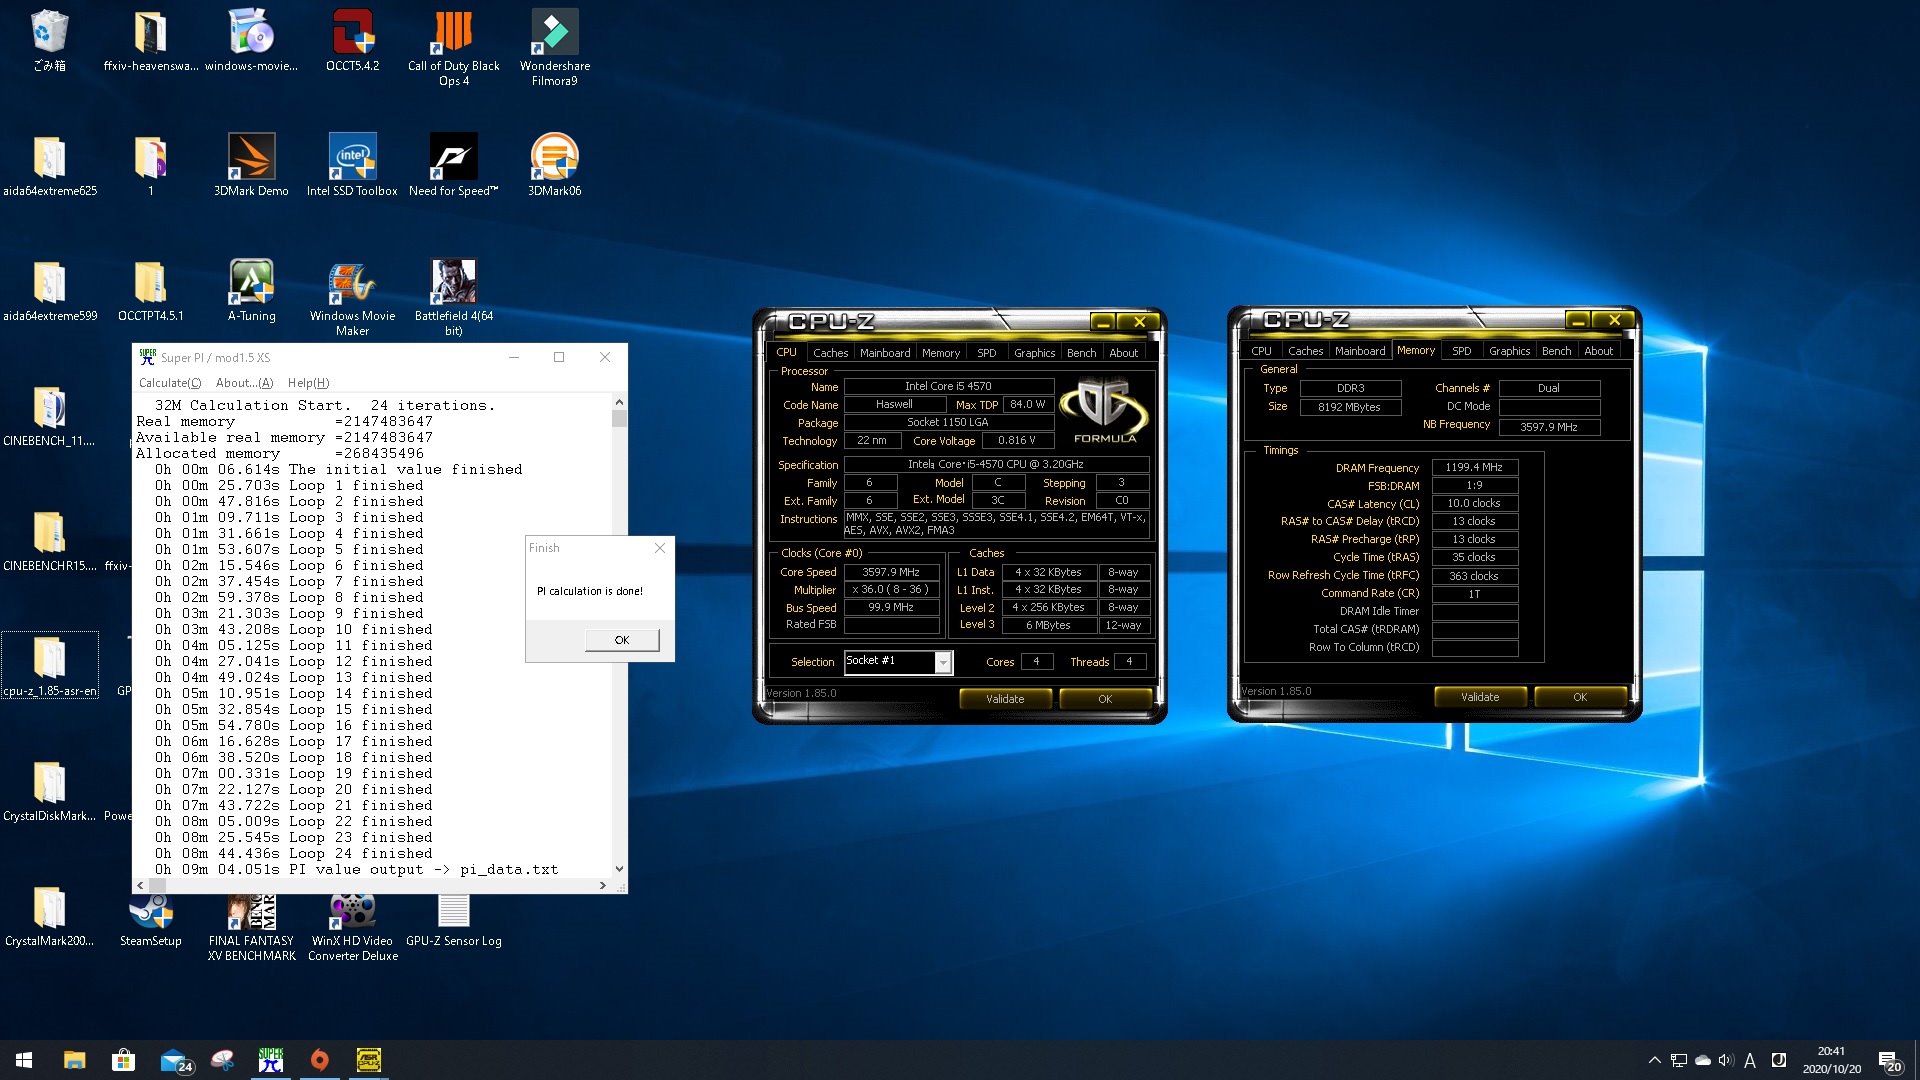Open the Recycle Bin desktop icon
Screen dimensions: 1920x1080
(x=49, y=40)
